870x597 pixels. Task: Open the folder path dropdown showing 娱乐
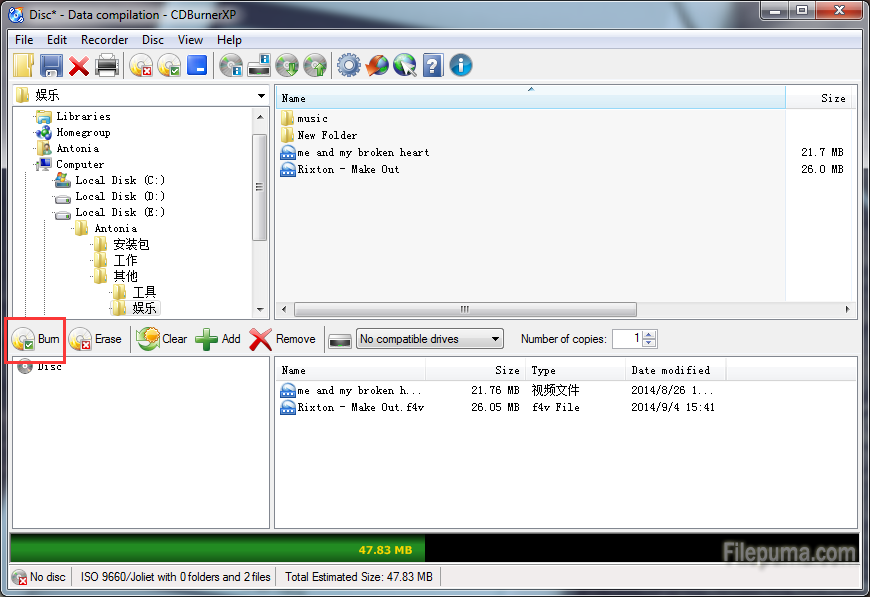(x=261, y=96)
